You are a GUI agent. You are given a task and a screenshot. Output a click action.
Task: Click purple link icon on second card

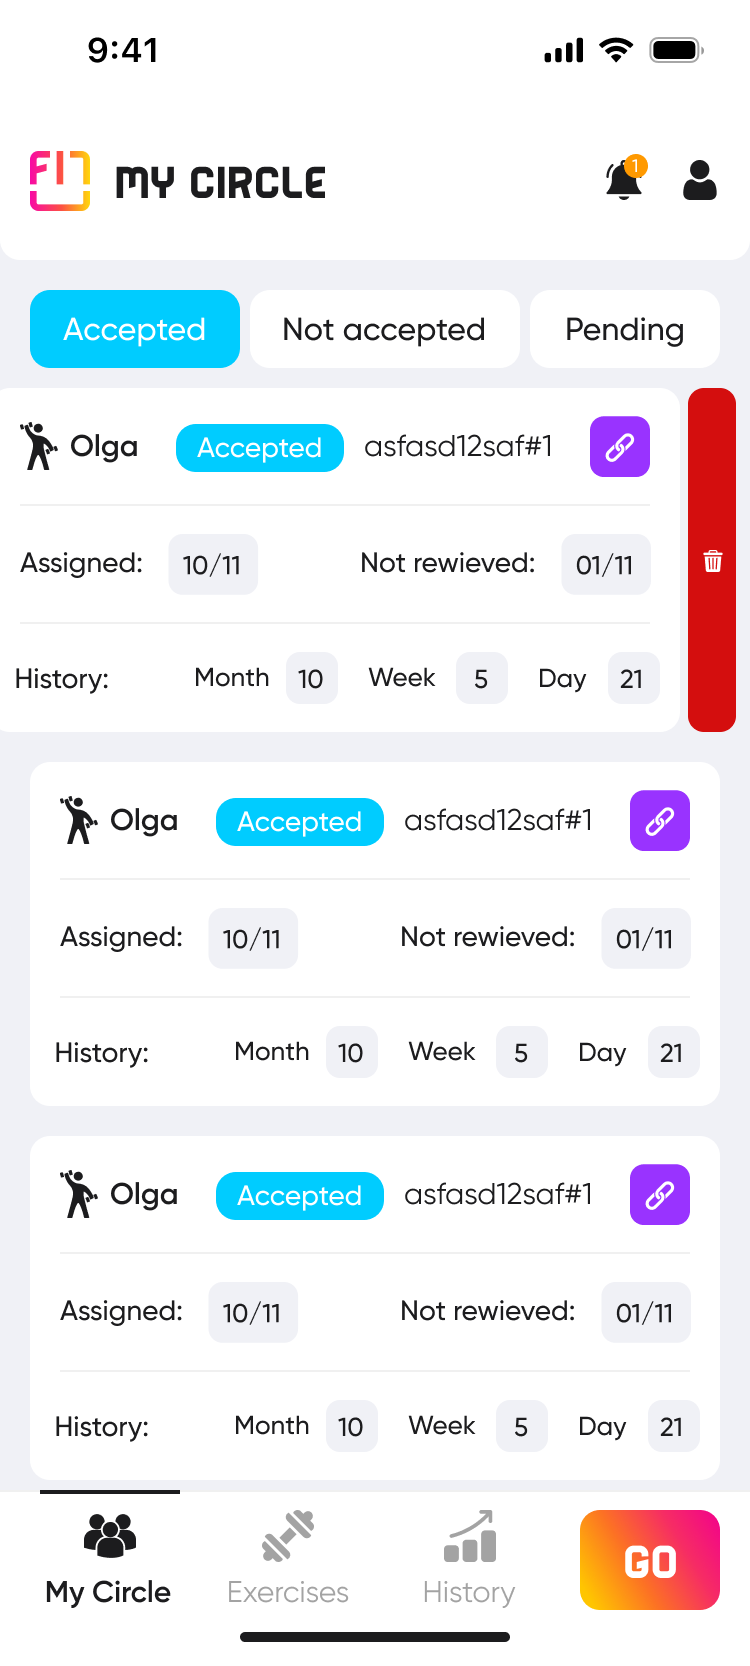[659, 821]
